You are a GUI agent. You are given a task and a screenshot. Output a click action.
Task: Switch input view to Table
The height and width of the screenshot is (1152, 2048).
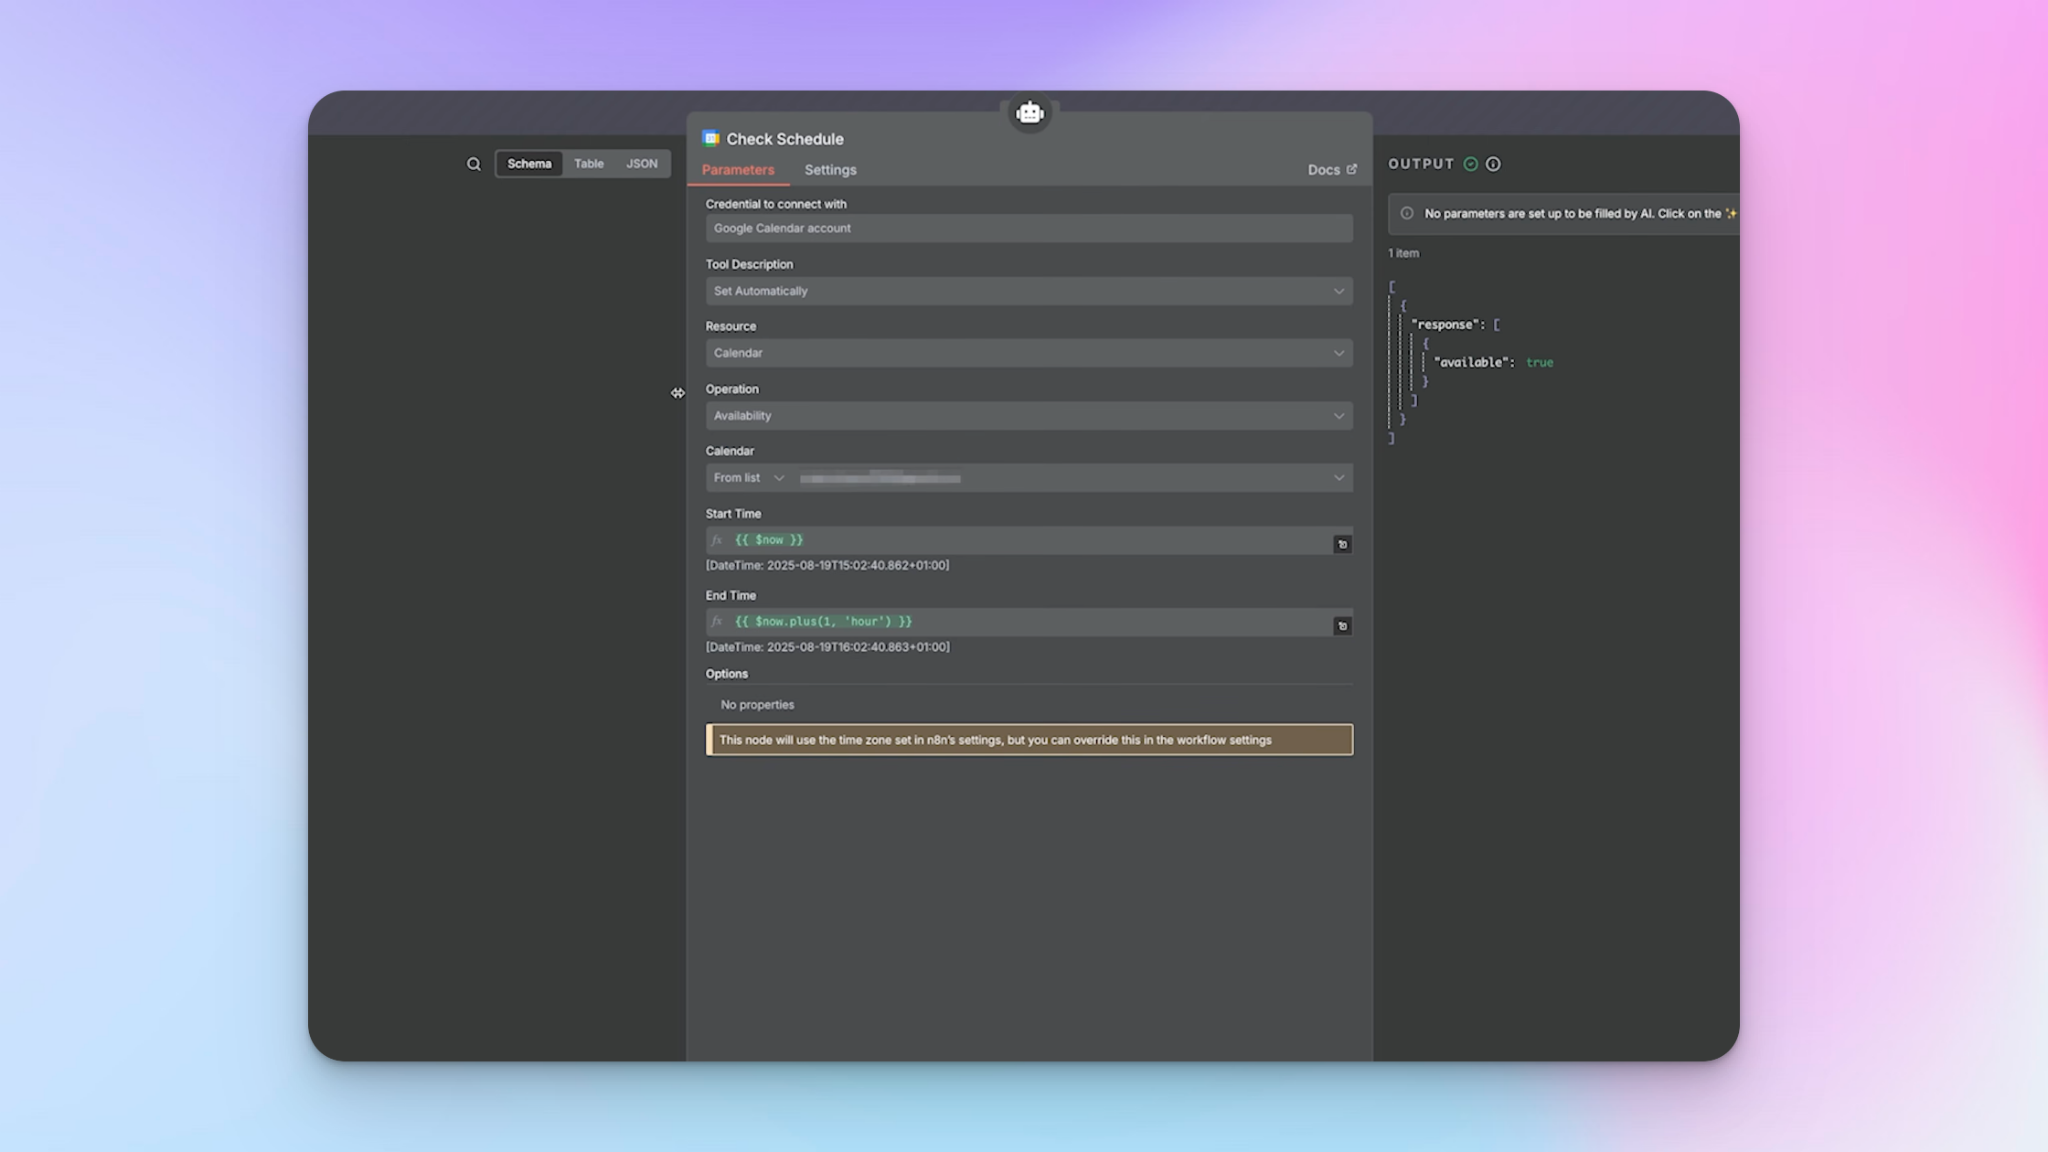tap(588, 164)
